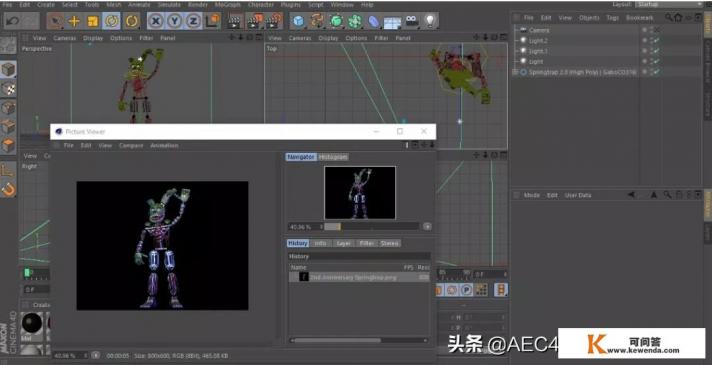This screenshot has width=712, height=365.
Task: Select Model mode cube in left sidebar
Action: [x=9, y=69]
